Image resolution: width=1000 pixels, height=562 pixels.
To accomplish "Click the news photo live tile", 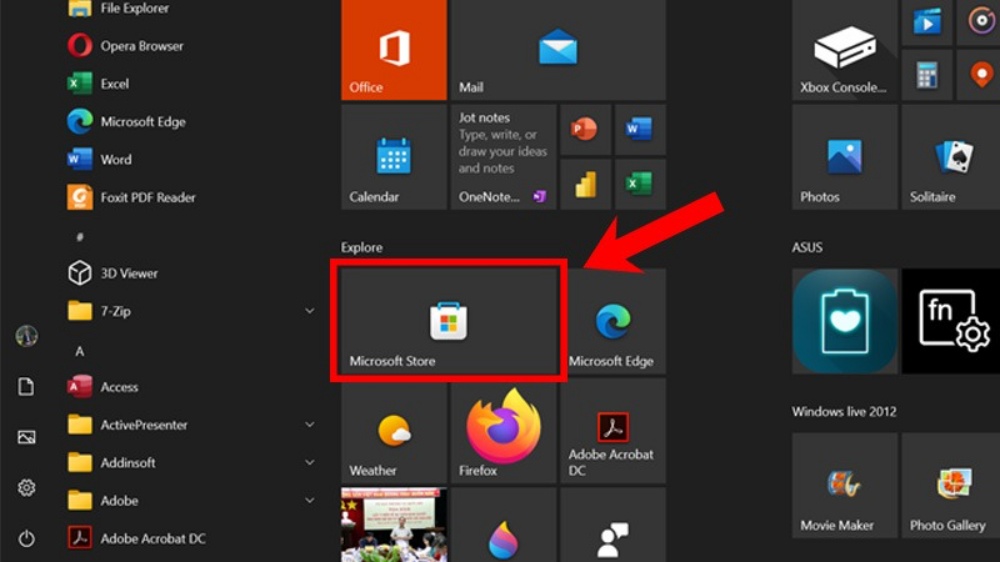I will pyautogui.click(x=393, y=525).
